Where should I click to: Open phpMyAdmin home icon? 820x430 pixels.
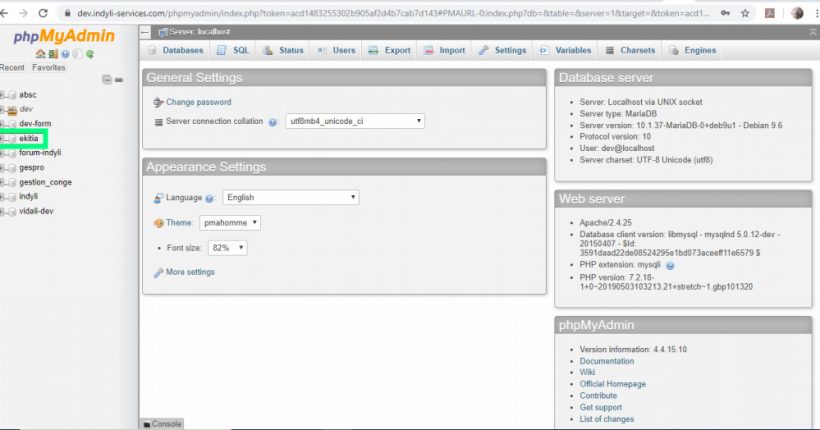(x=40, y=54)
